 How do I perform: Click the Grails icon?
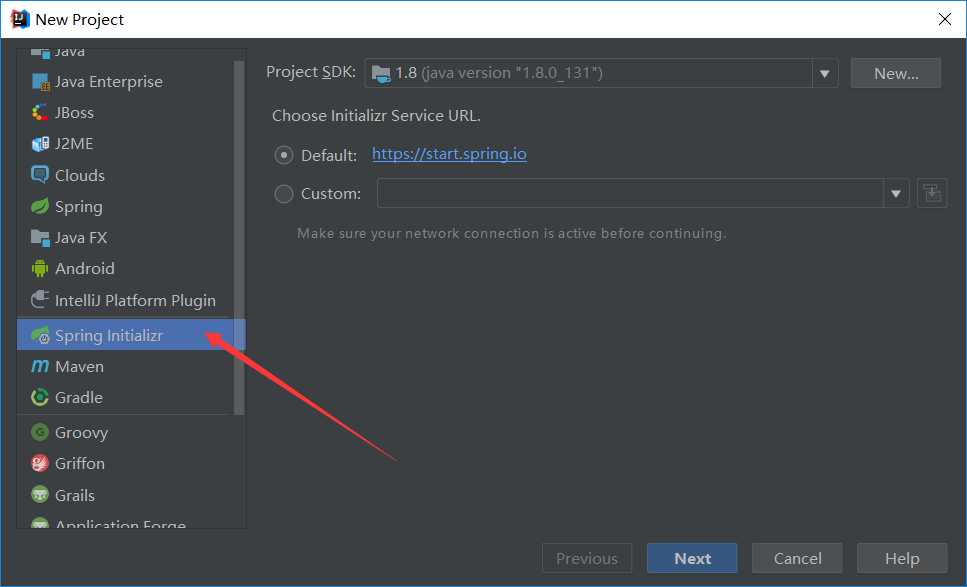tap(40, 495)
